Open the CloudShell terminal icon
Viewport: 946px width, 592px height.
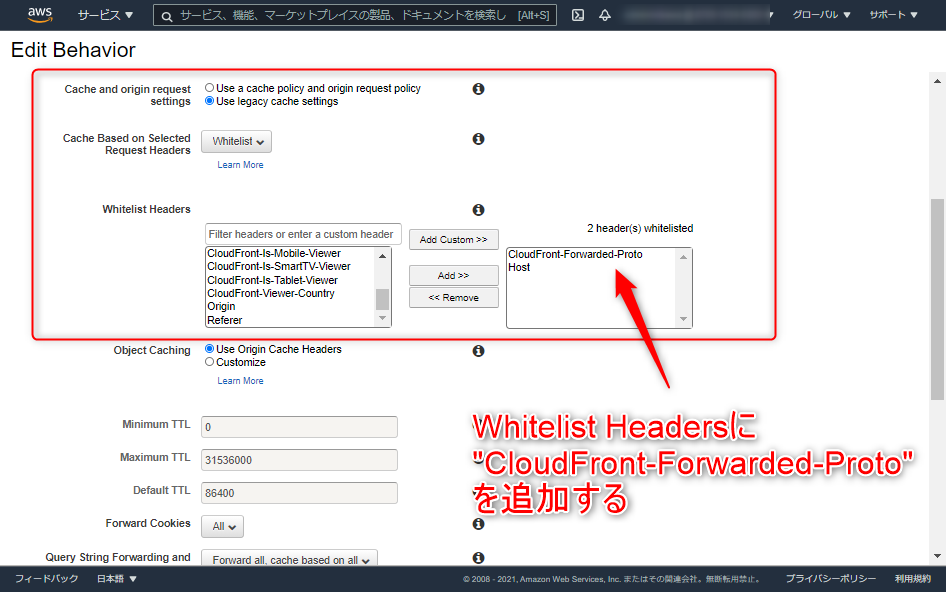click(x=579, y=14)
